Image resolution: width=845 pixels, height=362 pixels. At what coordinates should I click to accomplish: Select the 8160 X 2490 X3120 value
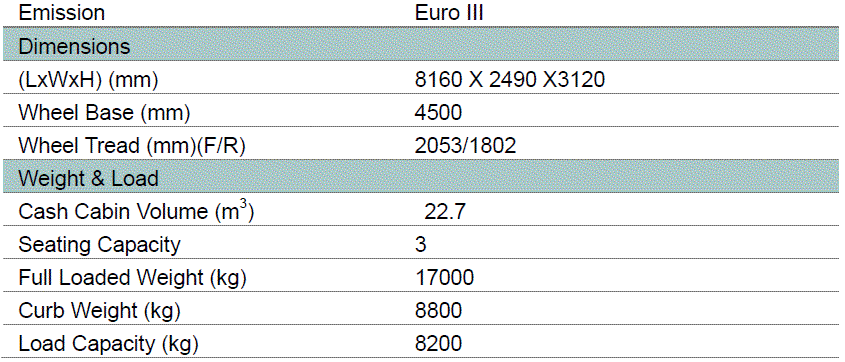(x=510, y=80)
